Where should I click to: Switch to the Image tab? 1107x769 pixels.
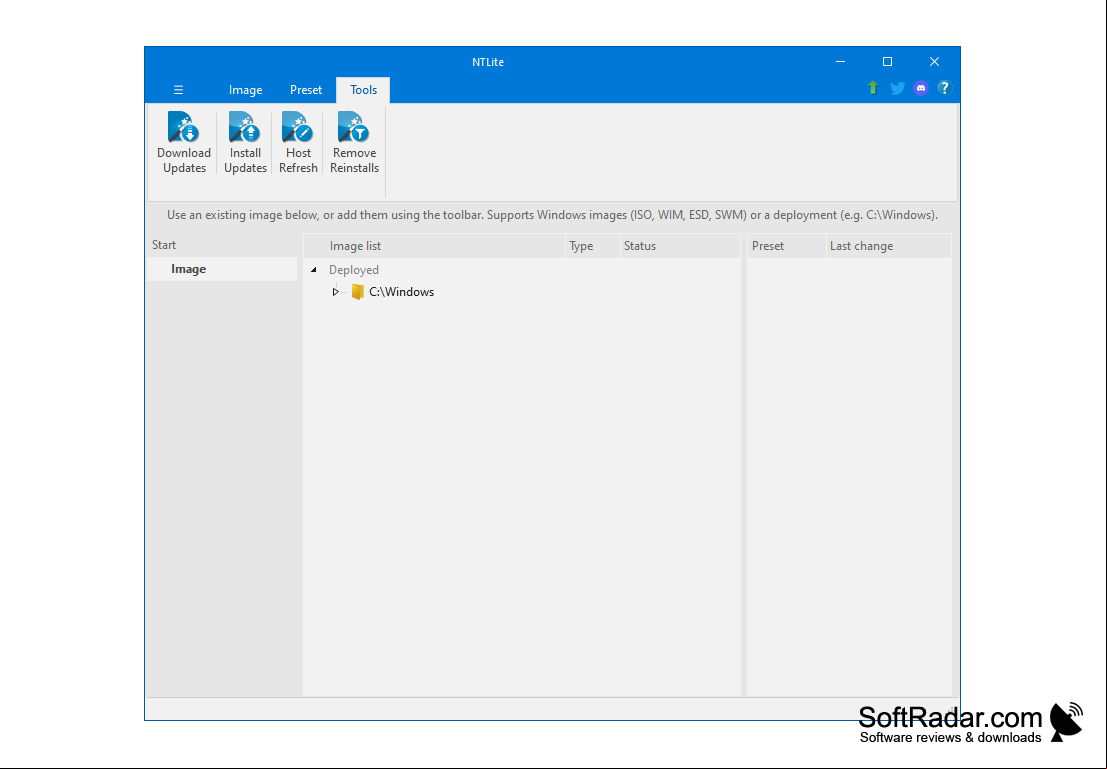pos(245,90)
